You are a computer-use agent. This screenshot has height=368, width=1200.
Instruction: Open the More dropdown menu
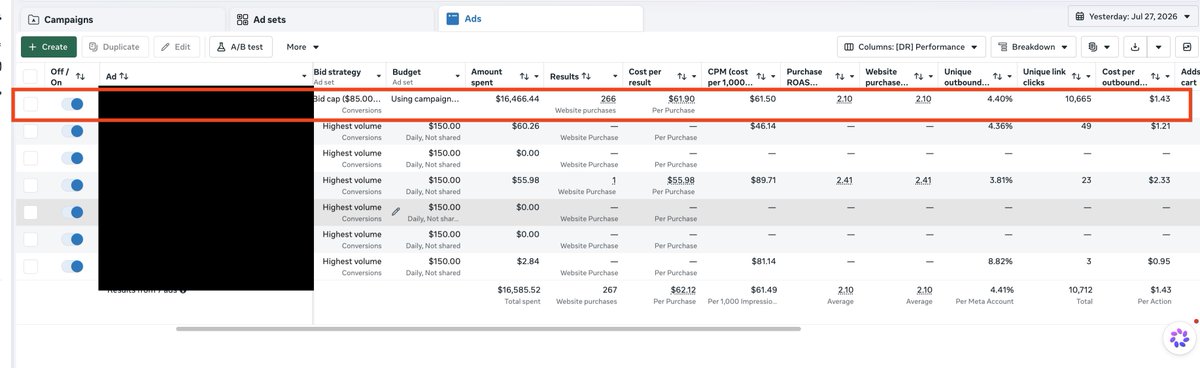coord(302,47)
